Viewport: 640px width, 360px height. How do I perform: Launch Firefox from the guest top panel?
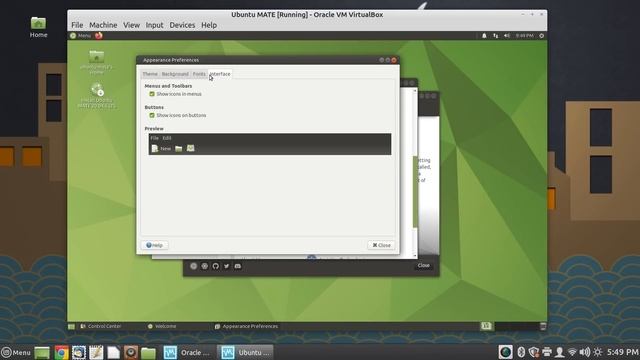click(x=99, y=36)
